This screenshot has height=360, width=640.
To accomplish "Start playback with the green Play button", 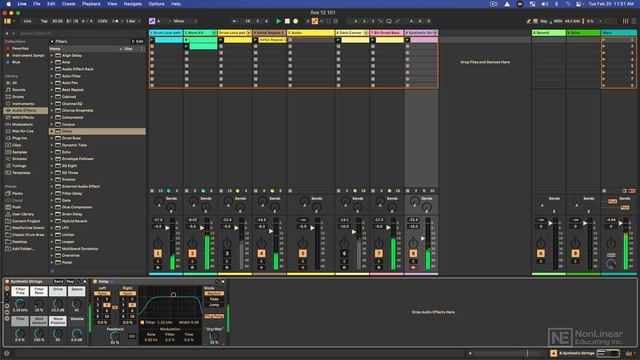I will coord(278,21).
